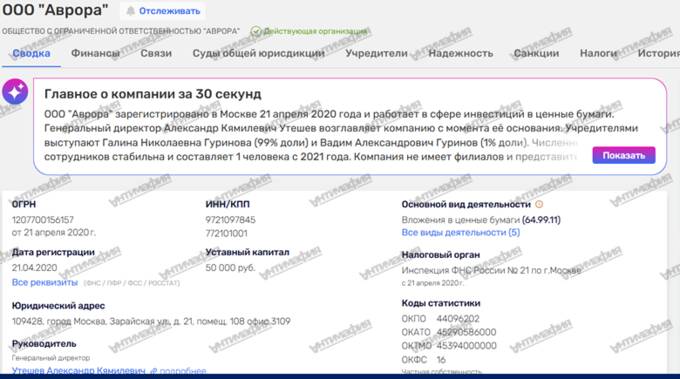Image resolution: width=680 pixels, height=379 pixels.
Task: Click the link icon before подробнее
Action: [154, 371]
